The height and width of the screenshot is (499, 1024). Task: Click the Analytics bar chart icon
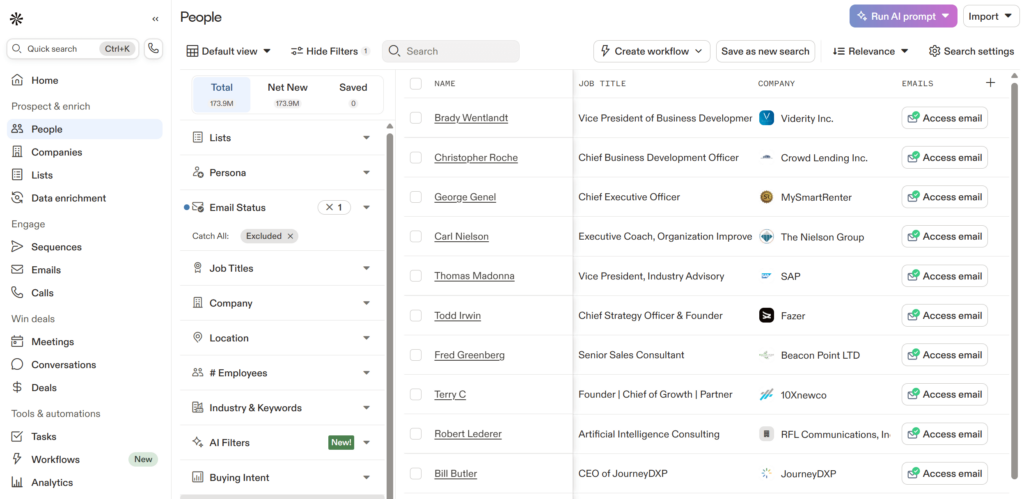[17, 483]
